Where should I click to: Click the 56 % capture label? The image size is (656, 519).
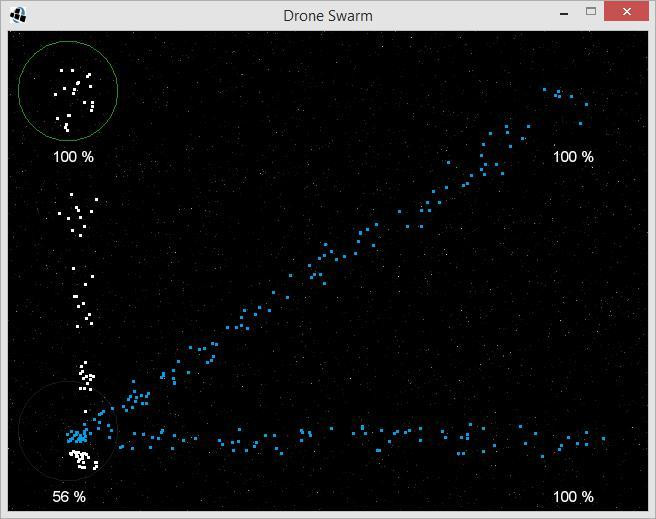tap(69, 497)
